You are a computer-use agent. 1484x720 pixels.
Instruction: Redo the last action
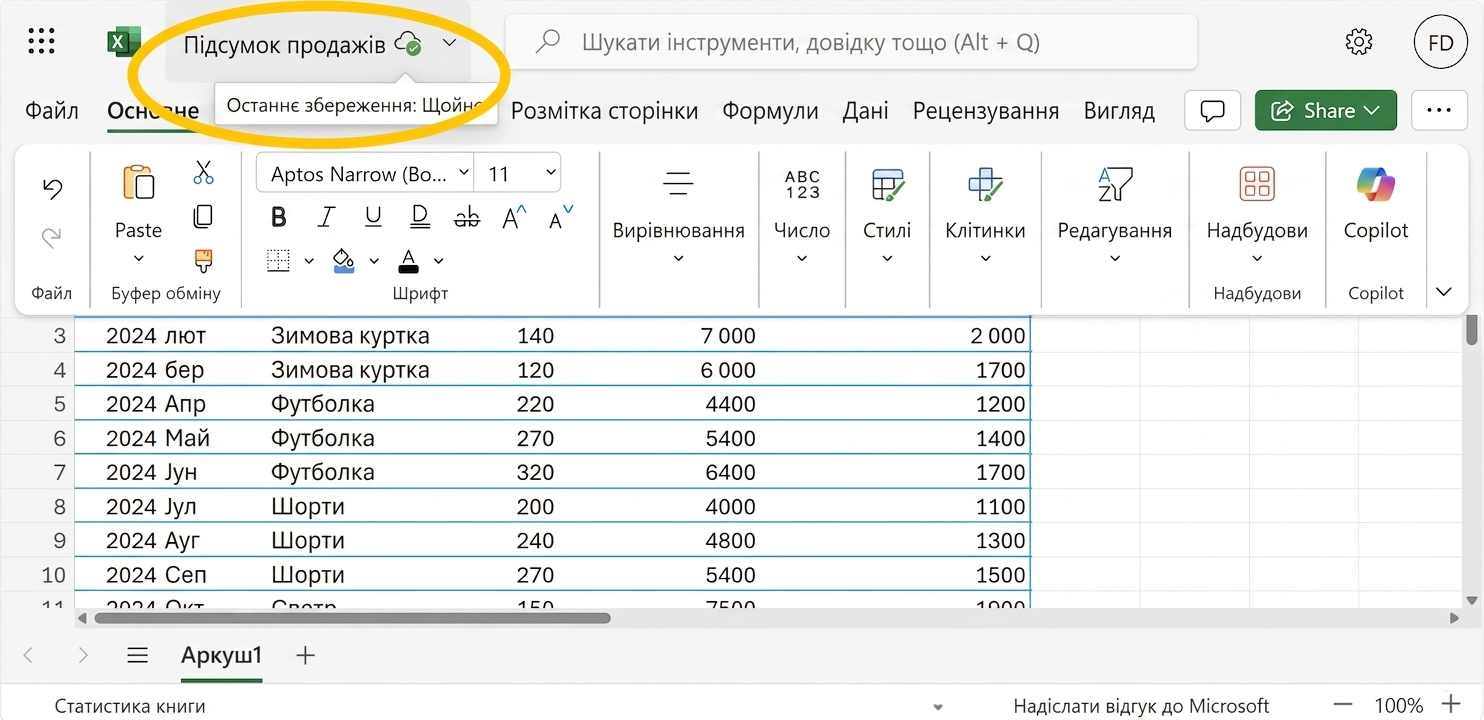[x=52, y=237]
